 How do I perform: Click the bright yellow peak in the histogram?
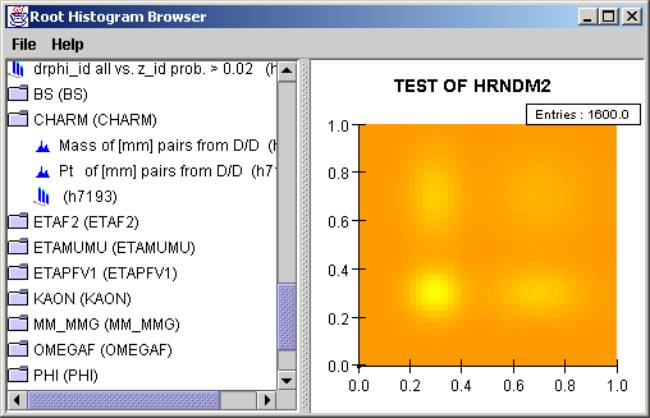(433, 291)
